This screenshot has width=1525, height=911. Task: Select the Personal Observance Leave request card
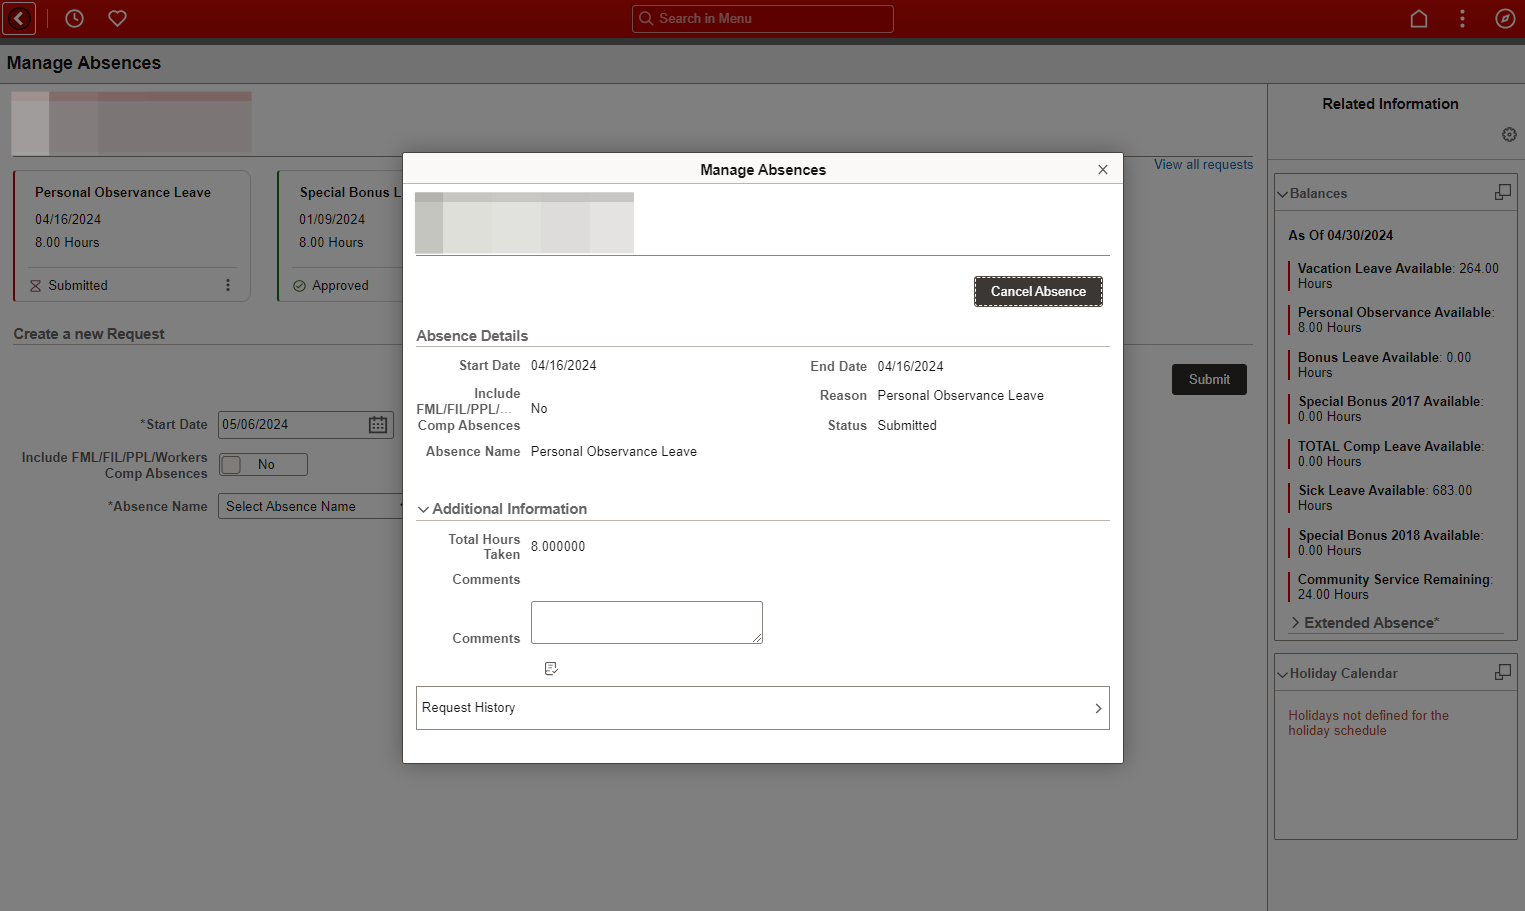click(x=131, y=236)
